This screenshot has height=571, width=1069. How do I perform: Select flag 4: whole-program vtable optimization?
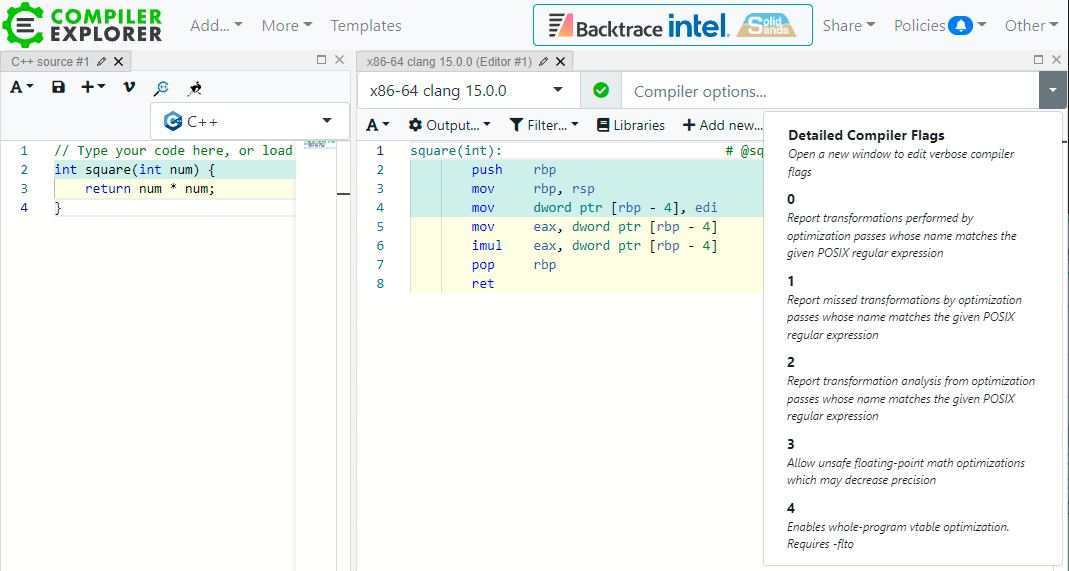[x=912, y=525]
